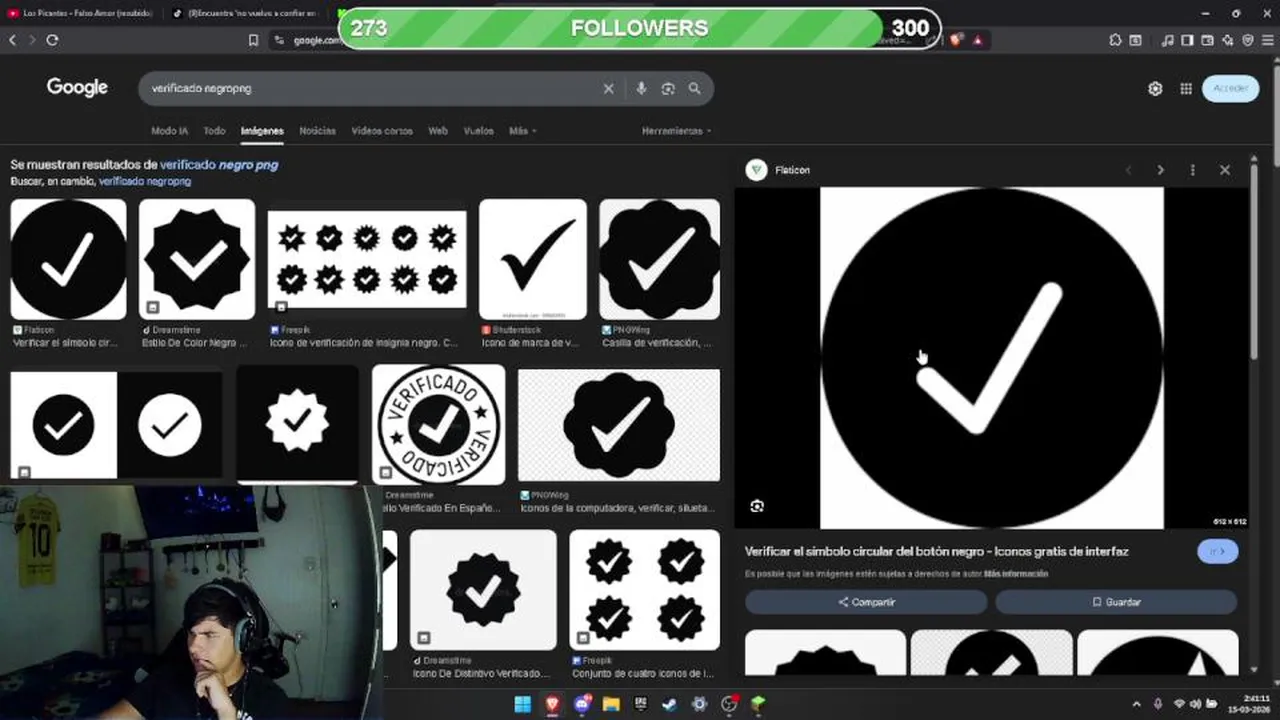Open Epic Games Launcher from taskbar

coord(641,704)
